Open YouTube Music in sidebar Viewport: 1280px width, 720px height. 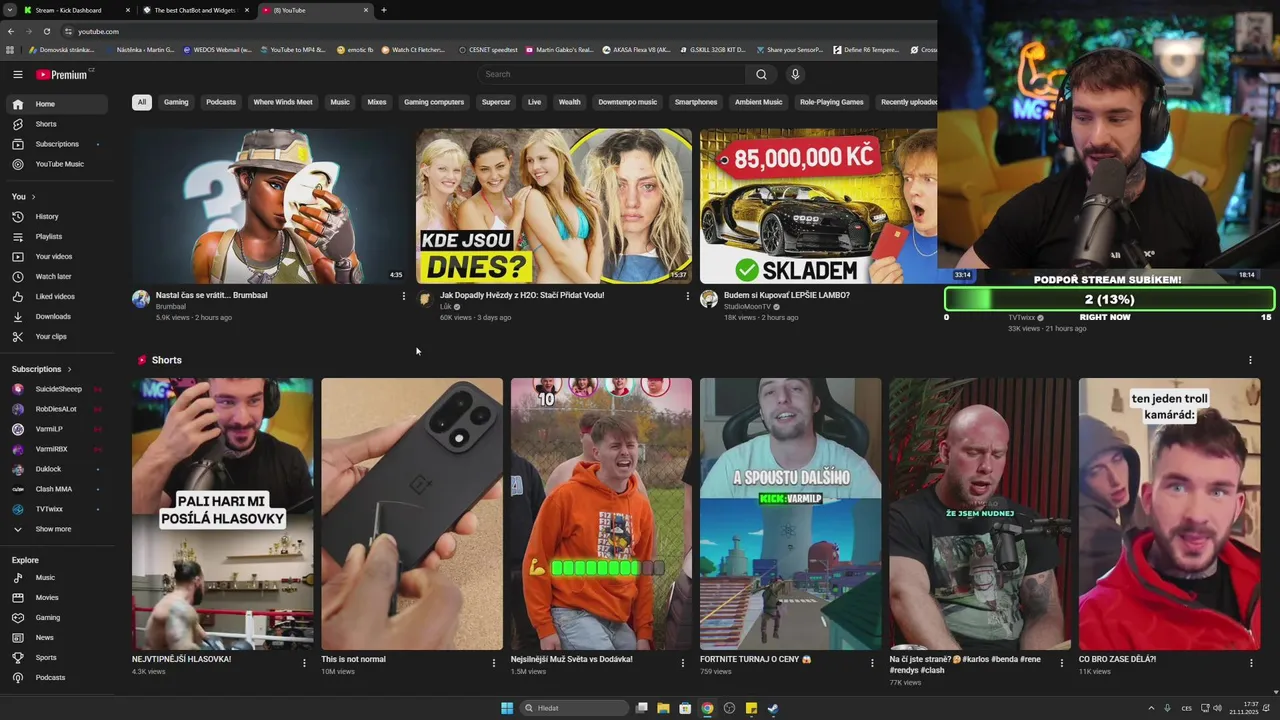(55, 164)
